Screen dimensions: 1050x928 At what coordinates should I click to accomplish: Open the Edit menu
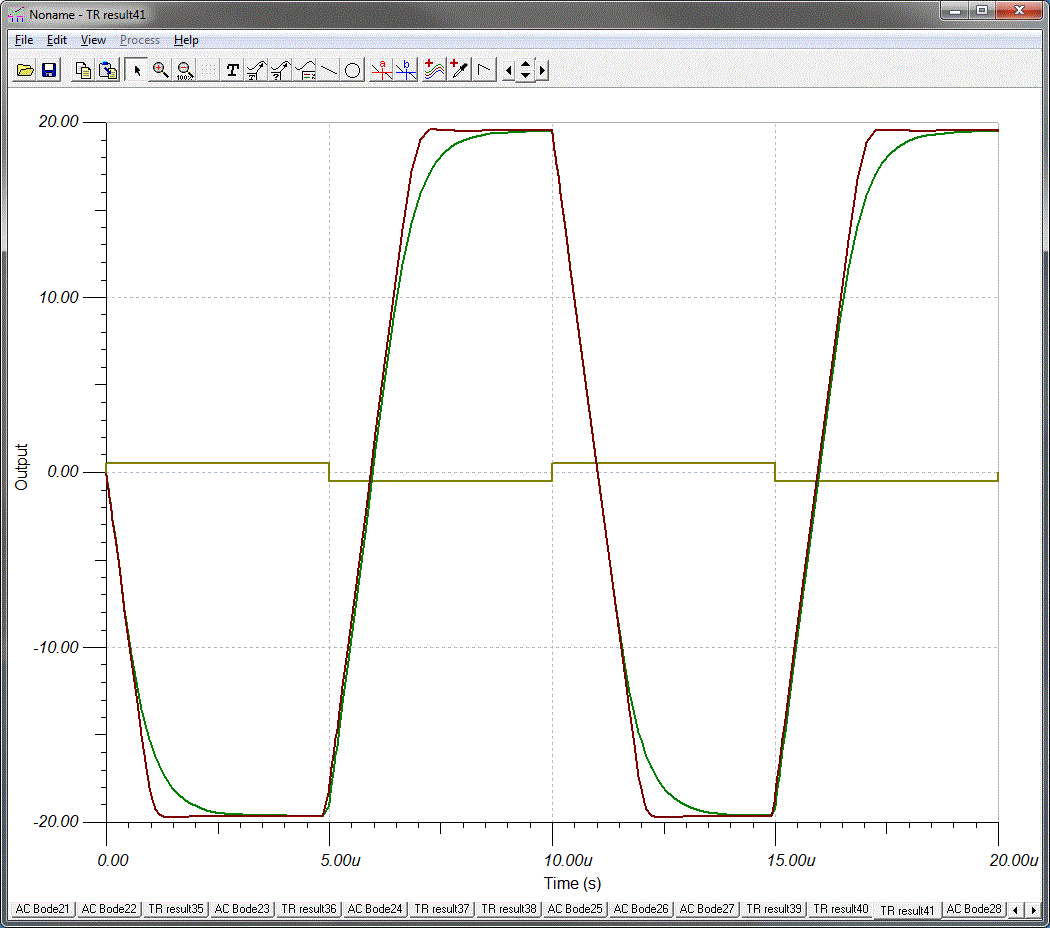pyautogui.click(x=57, y=40)
